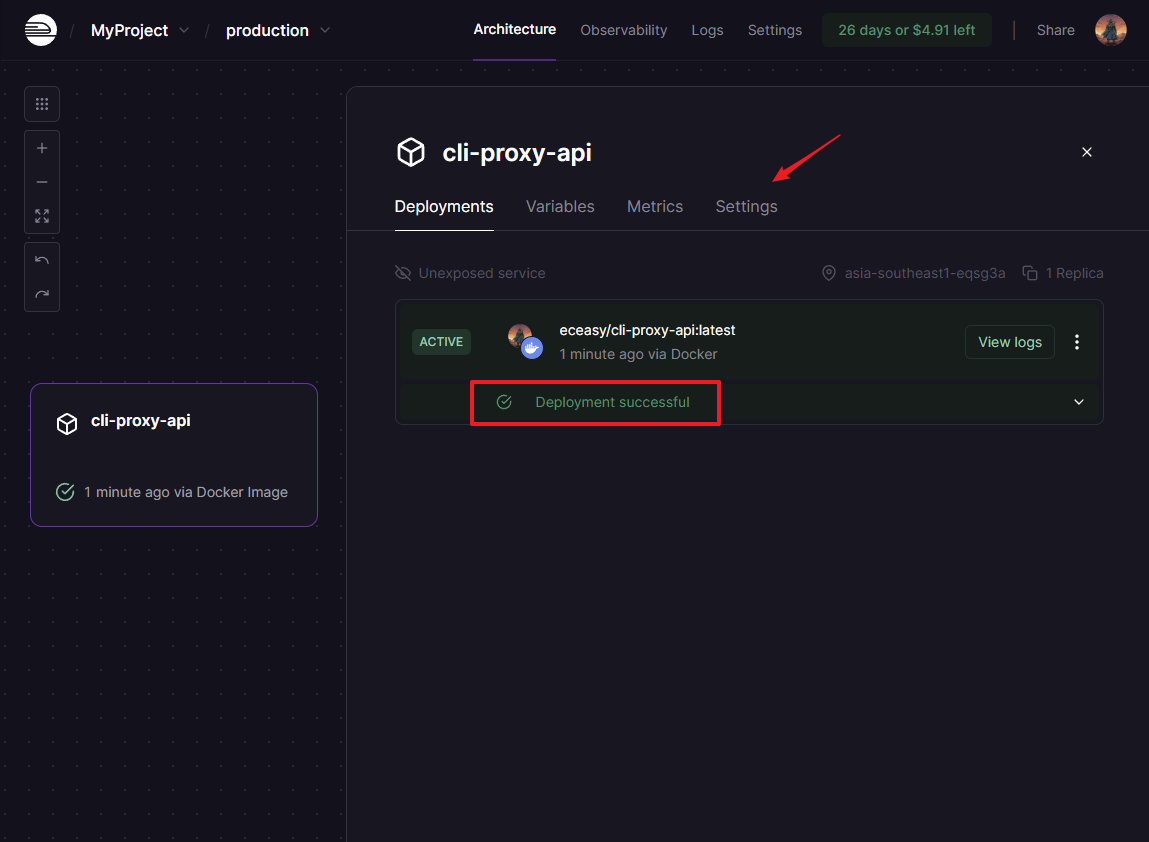
Task: Open the grid layout tool icon
Action: click(42, 104)
